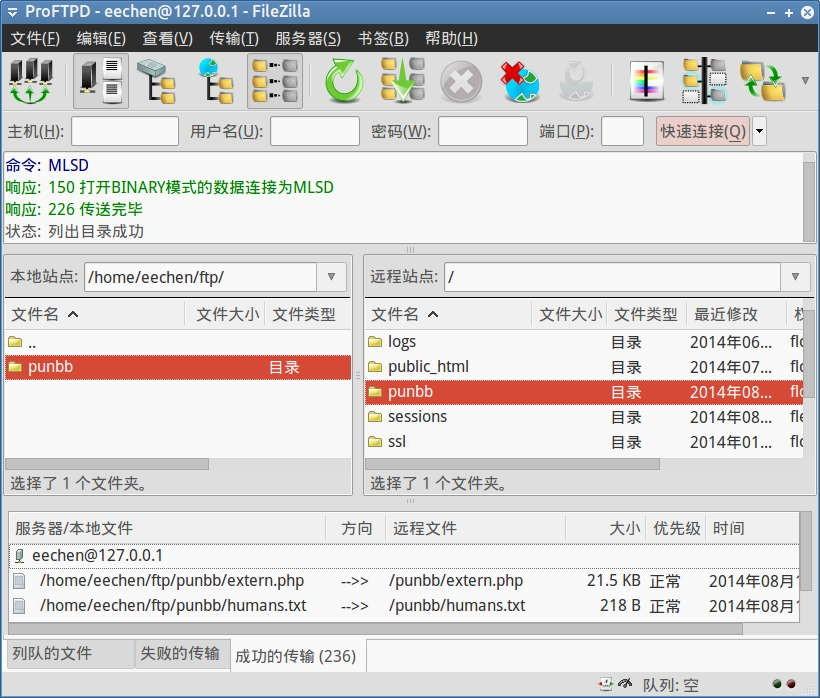Open the Site Manager
820x698 pixels.
click(x=30, y=80)
